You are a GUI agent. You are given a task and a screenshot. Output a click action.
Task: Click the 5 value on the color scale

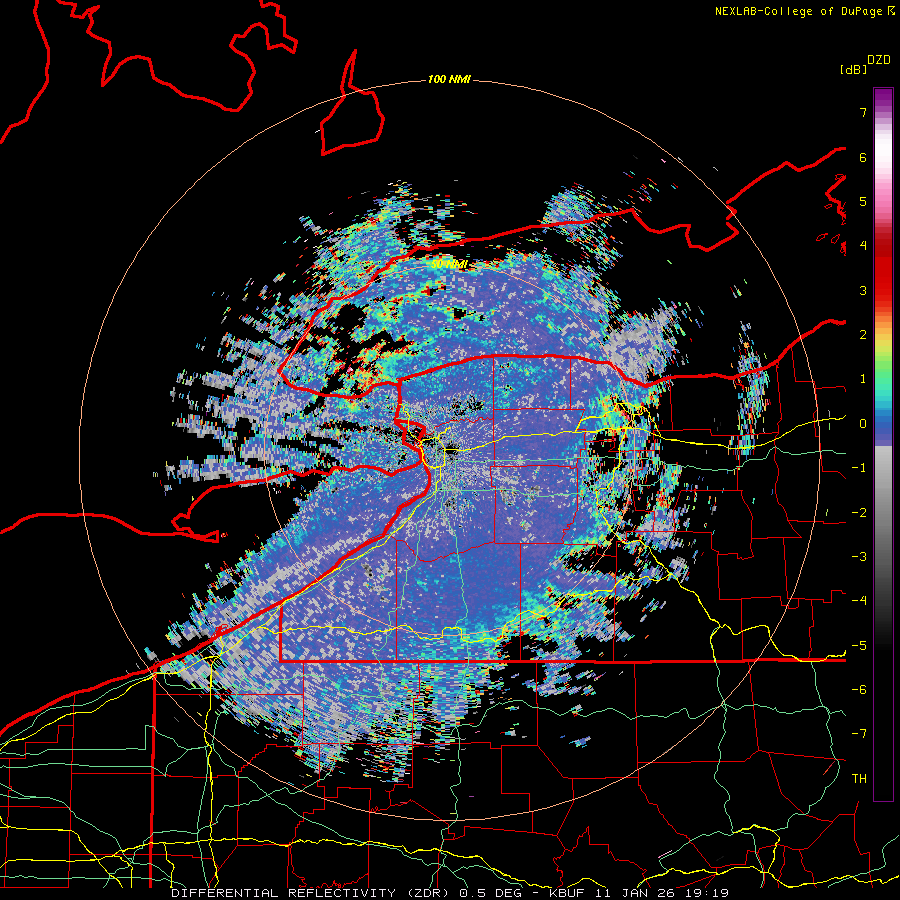pos(863,201)
